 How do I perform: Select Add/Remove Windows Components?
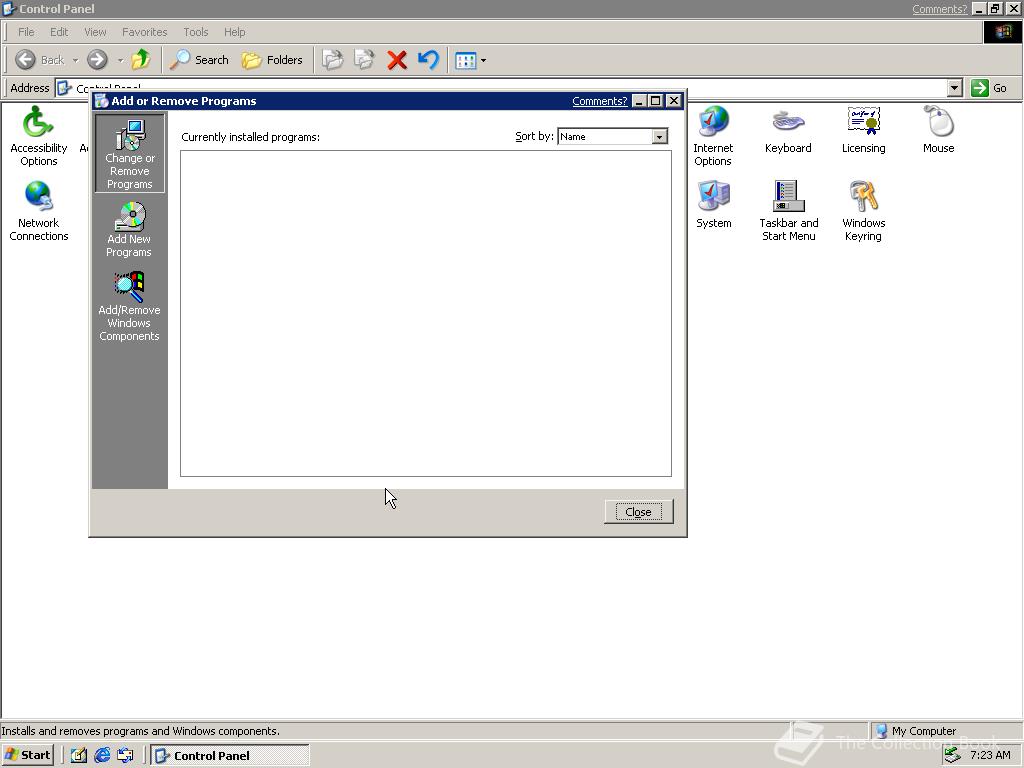point(129,306)
